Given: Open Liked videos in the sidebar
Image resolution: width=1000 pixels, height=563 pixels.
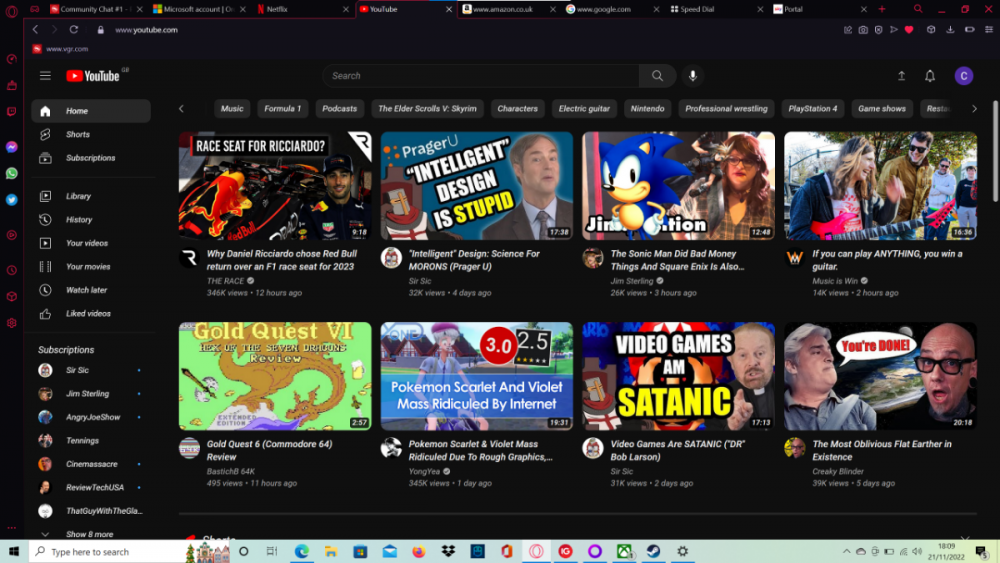Looking at the screenshot, I should click(91, 314).
